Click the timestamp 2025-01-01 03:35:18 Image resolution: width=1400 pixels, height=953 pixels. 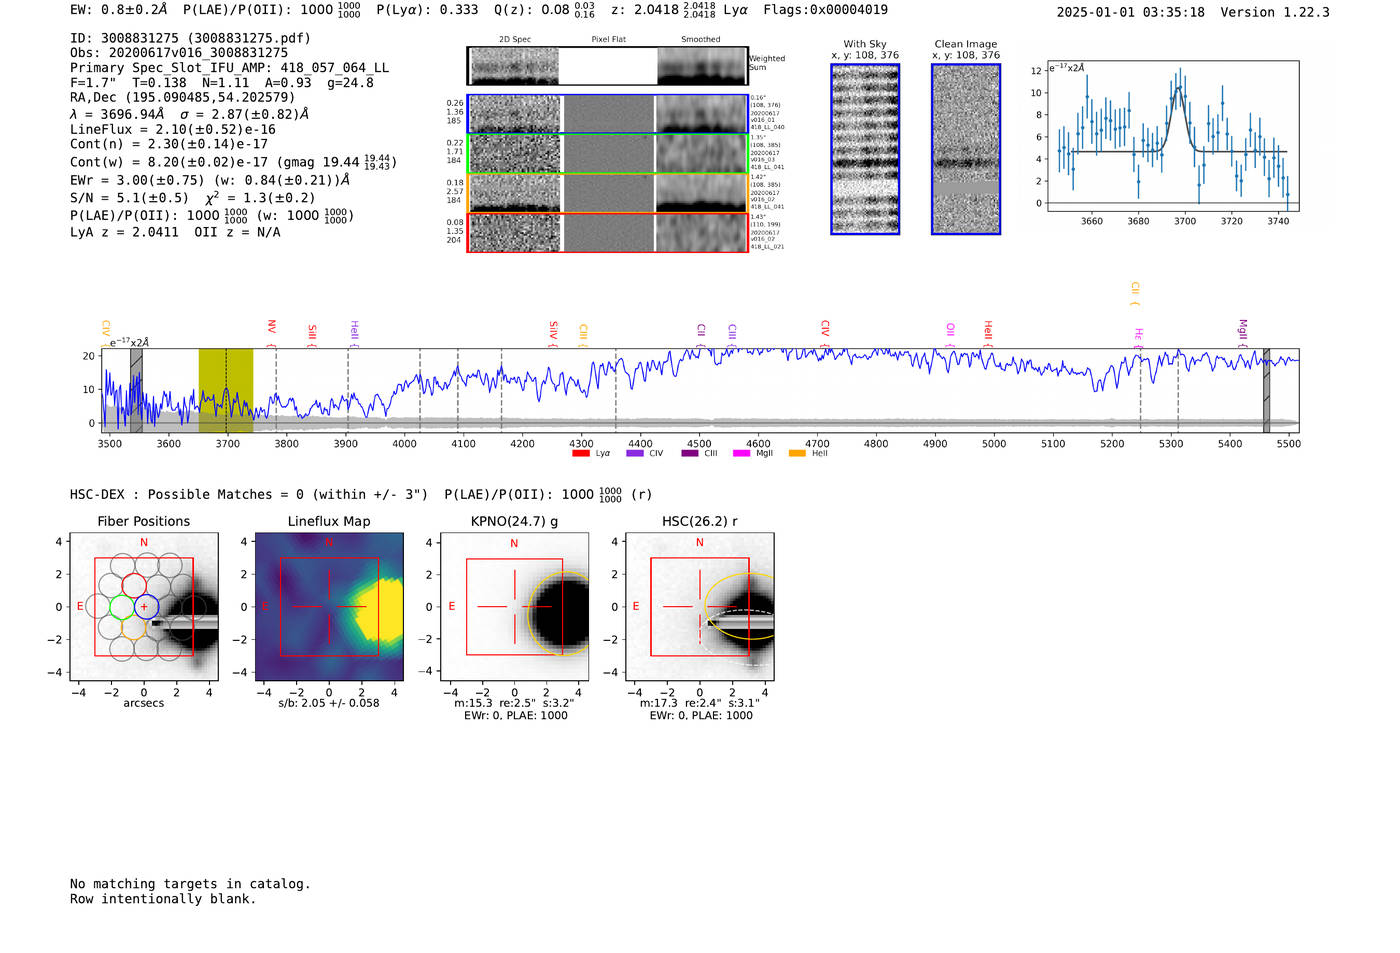click(1130, 12)
